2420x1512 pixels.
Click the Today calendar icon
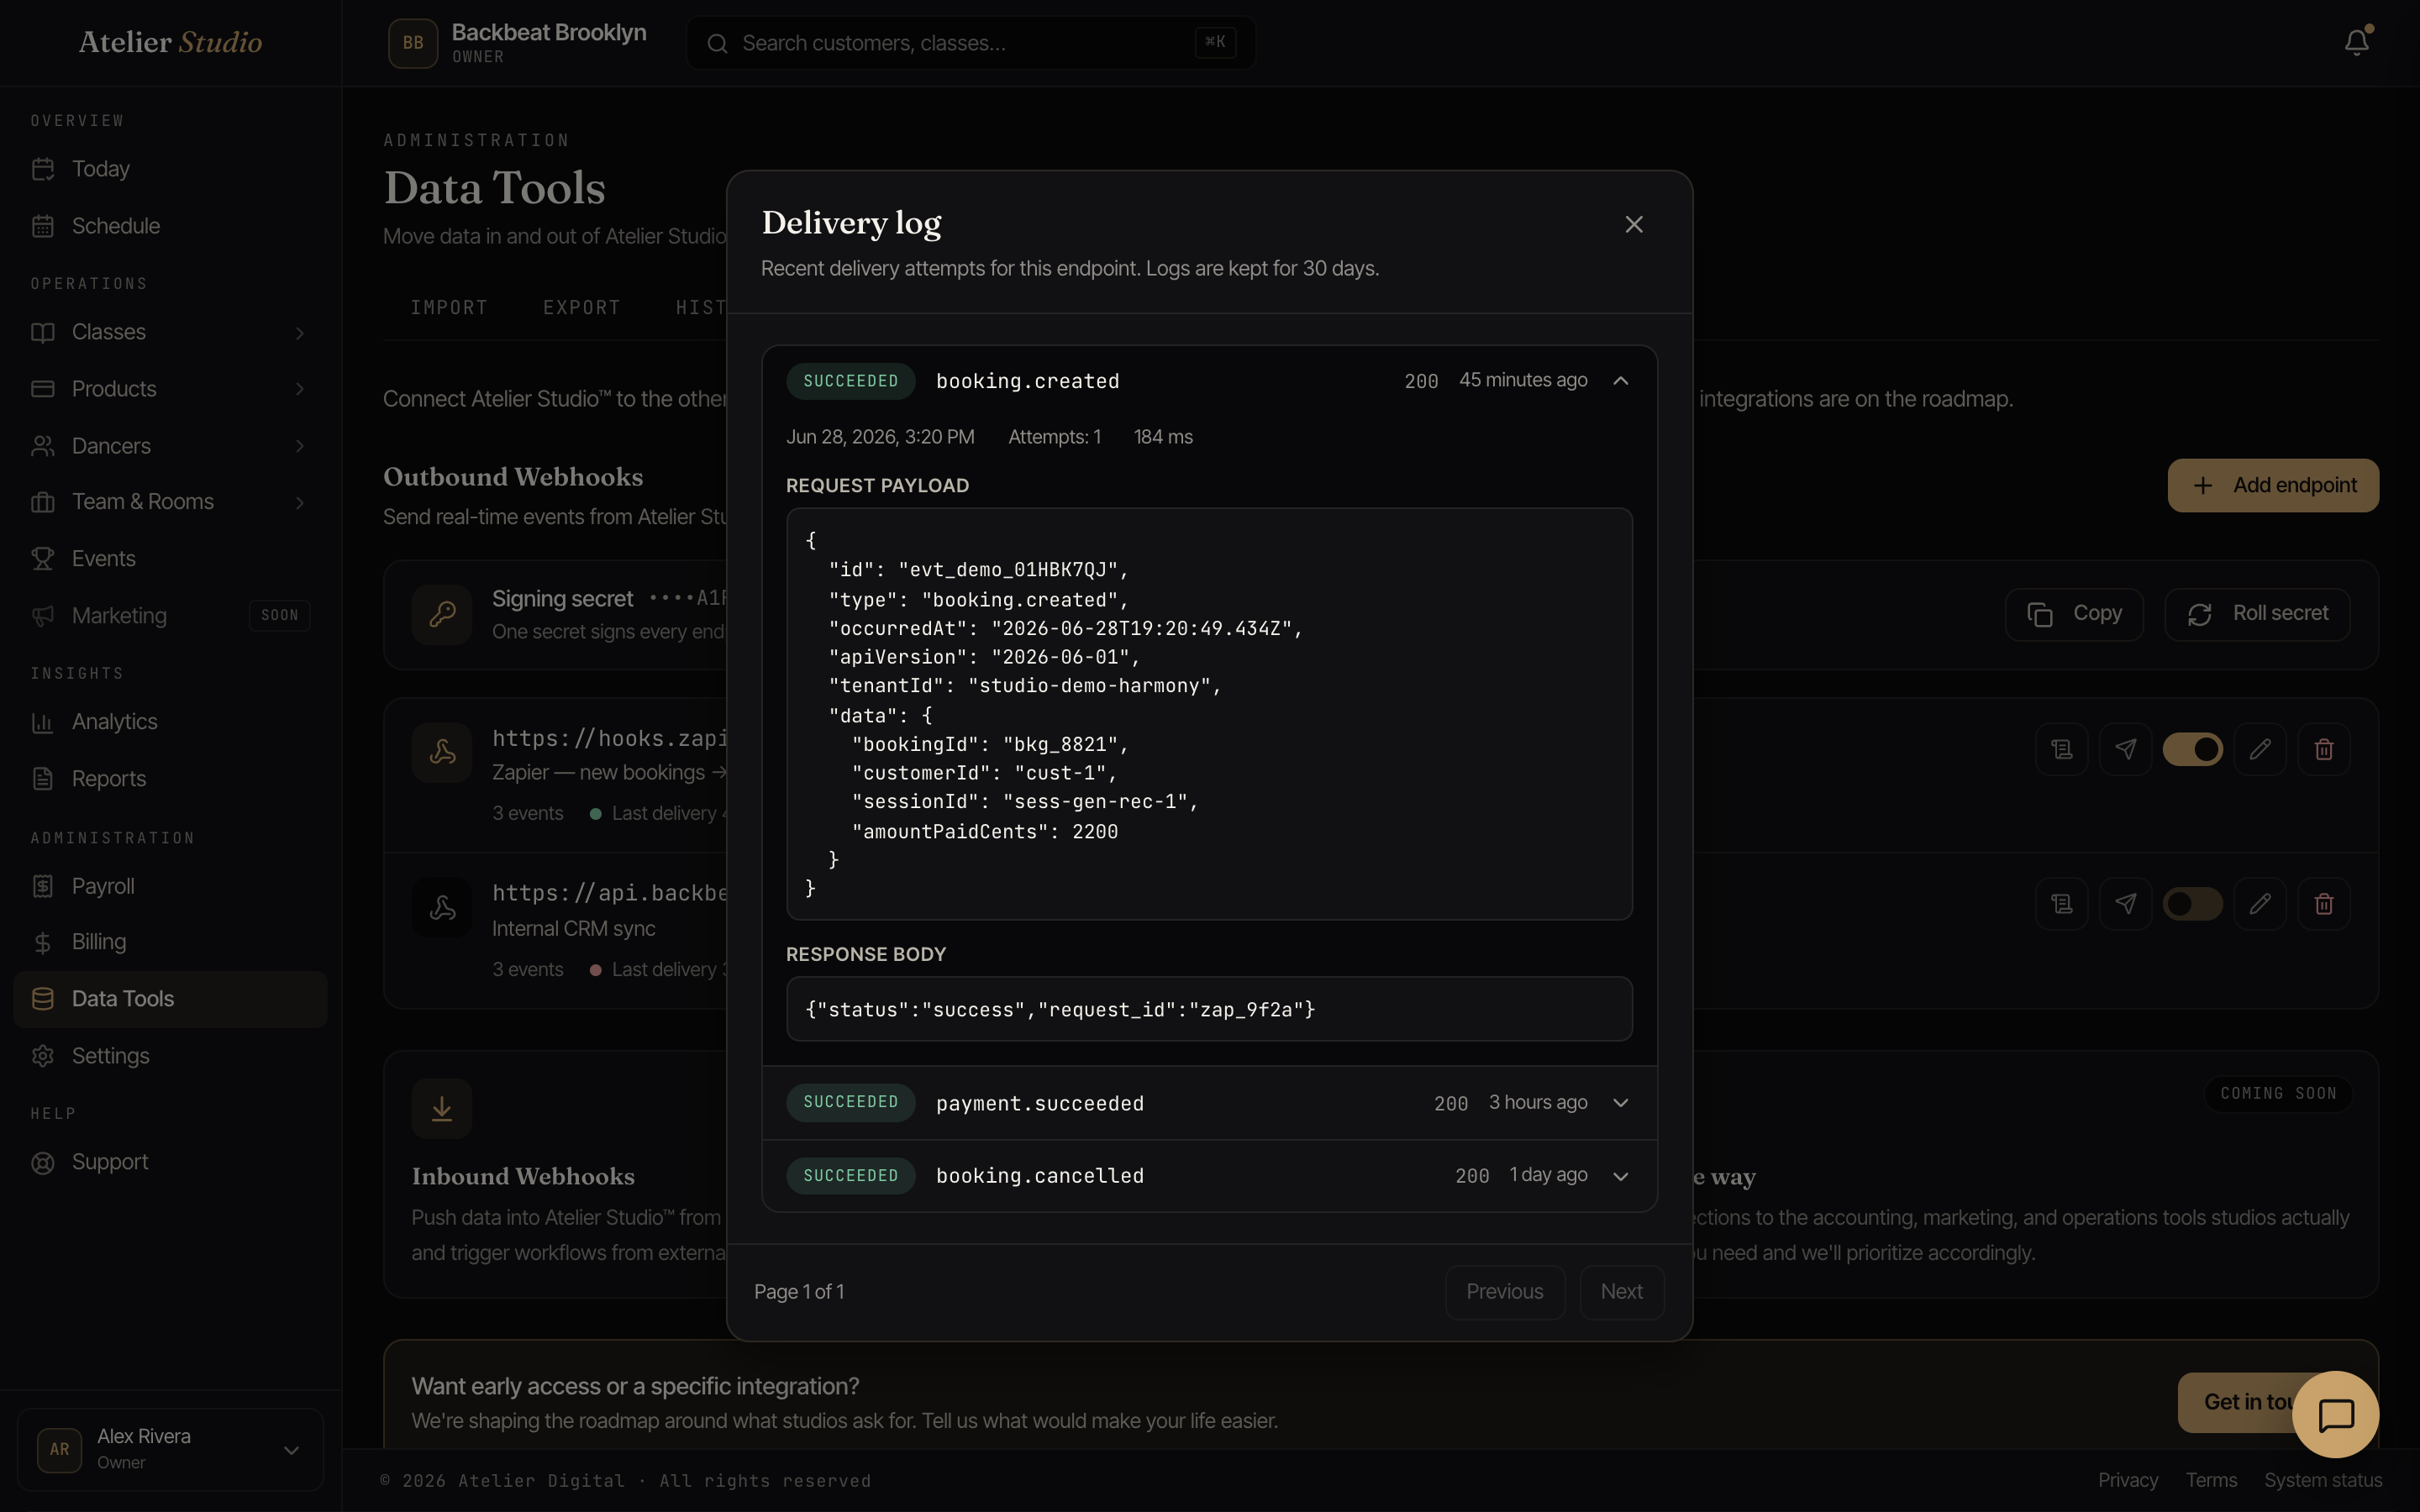43,169
